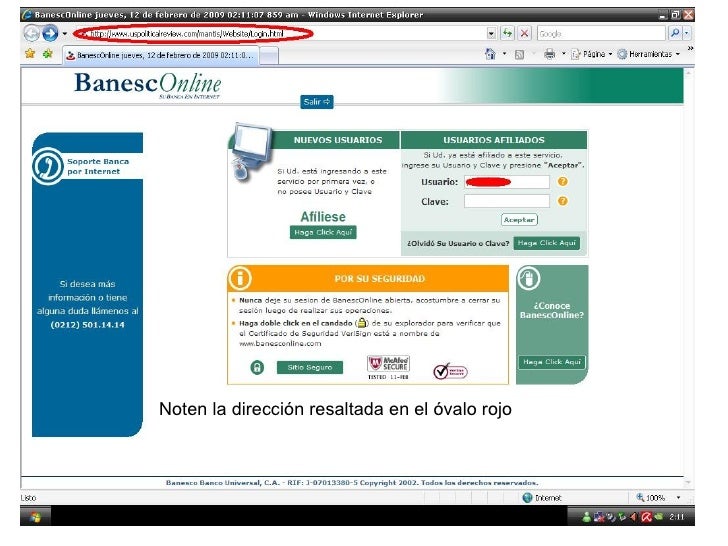Click the RSS feeds icon
Viewport: 728px width, 546px height.
click(520, 55)
